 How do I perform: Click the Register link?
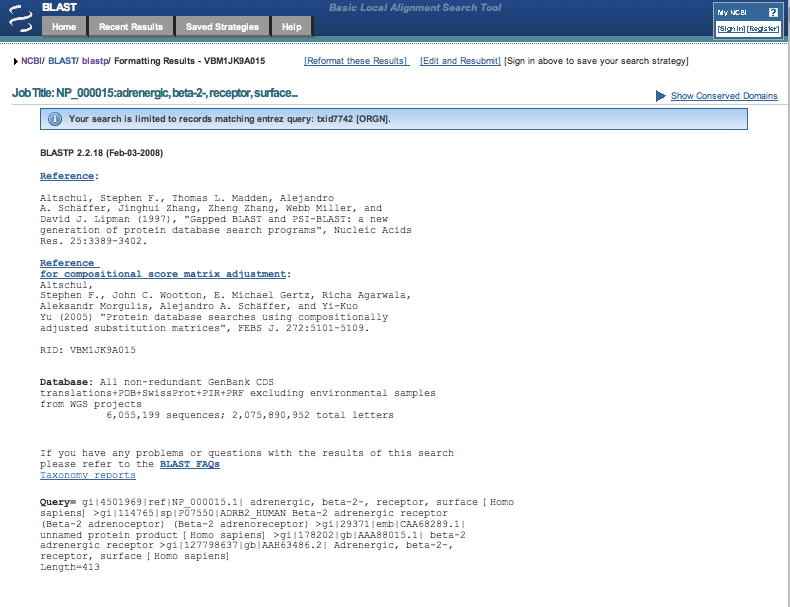[x=763, y=29]
